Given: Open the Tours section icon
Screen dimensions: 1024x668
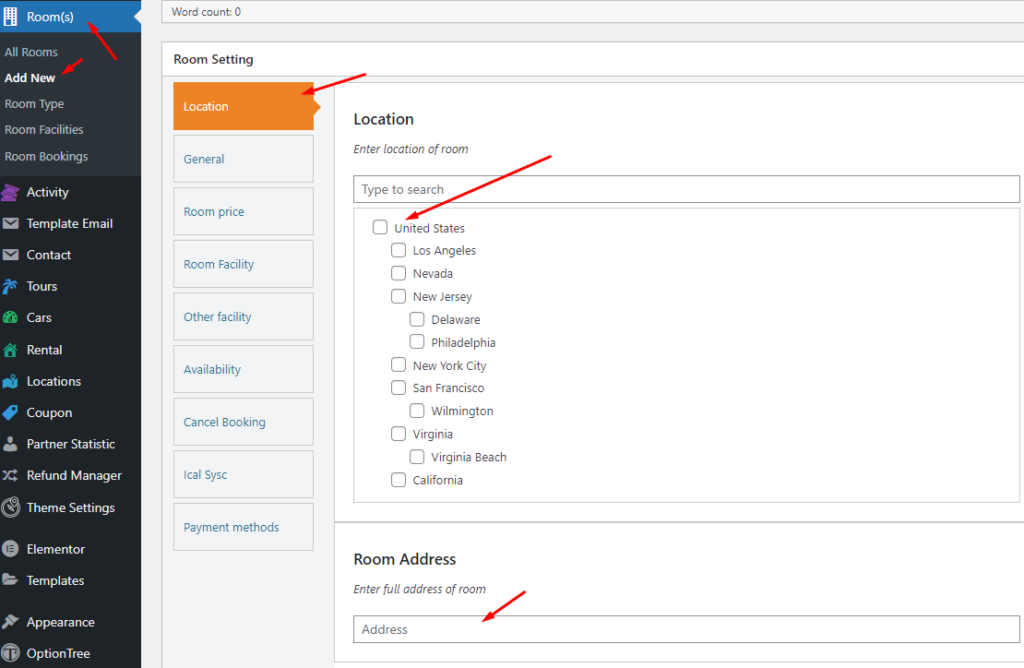Looking at the screenshot, I should [11, 286].
